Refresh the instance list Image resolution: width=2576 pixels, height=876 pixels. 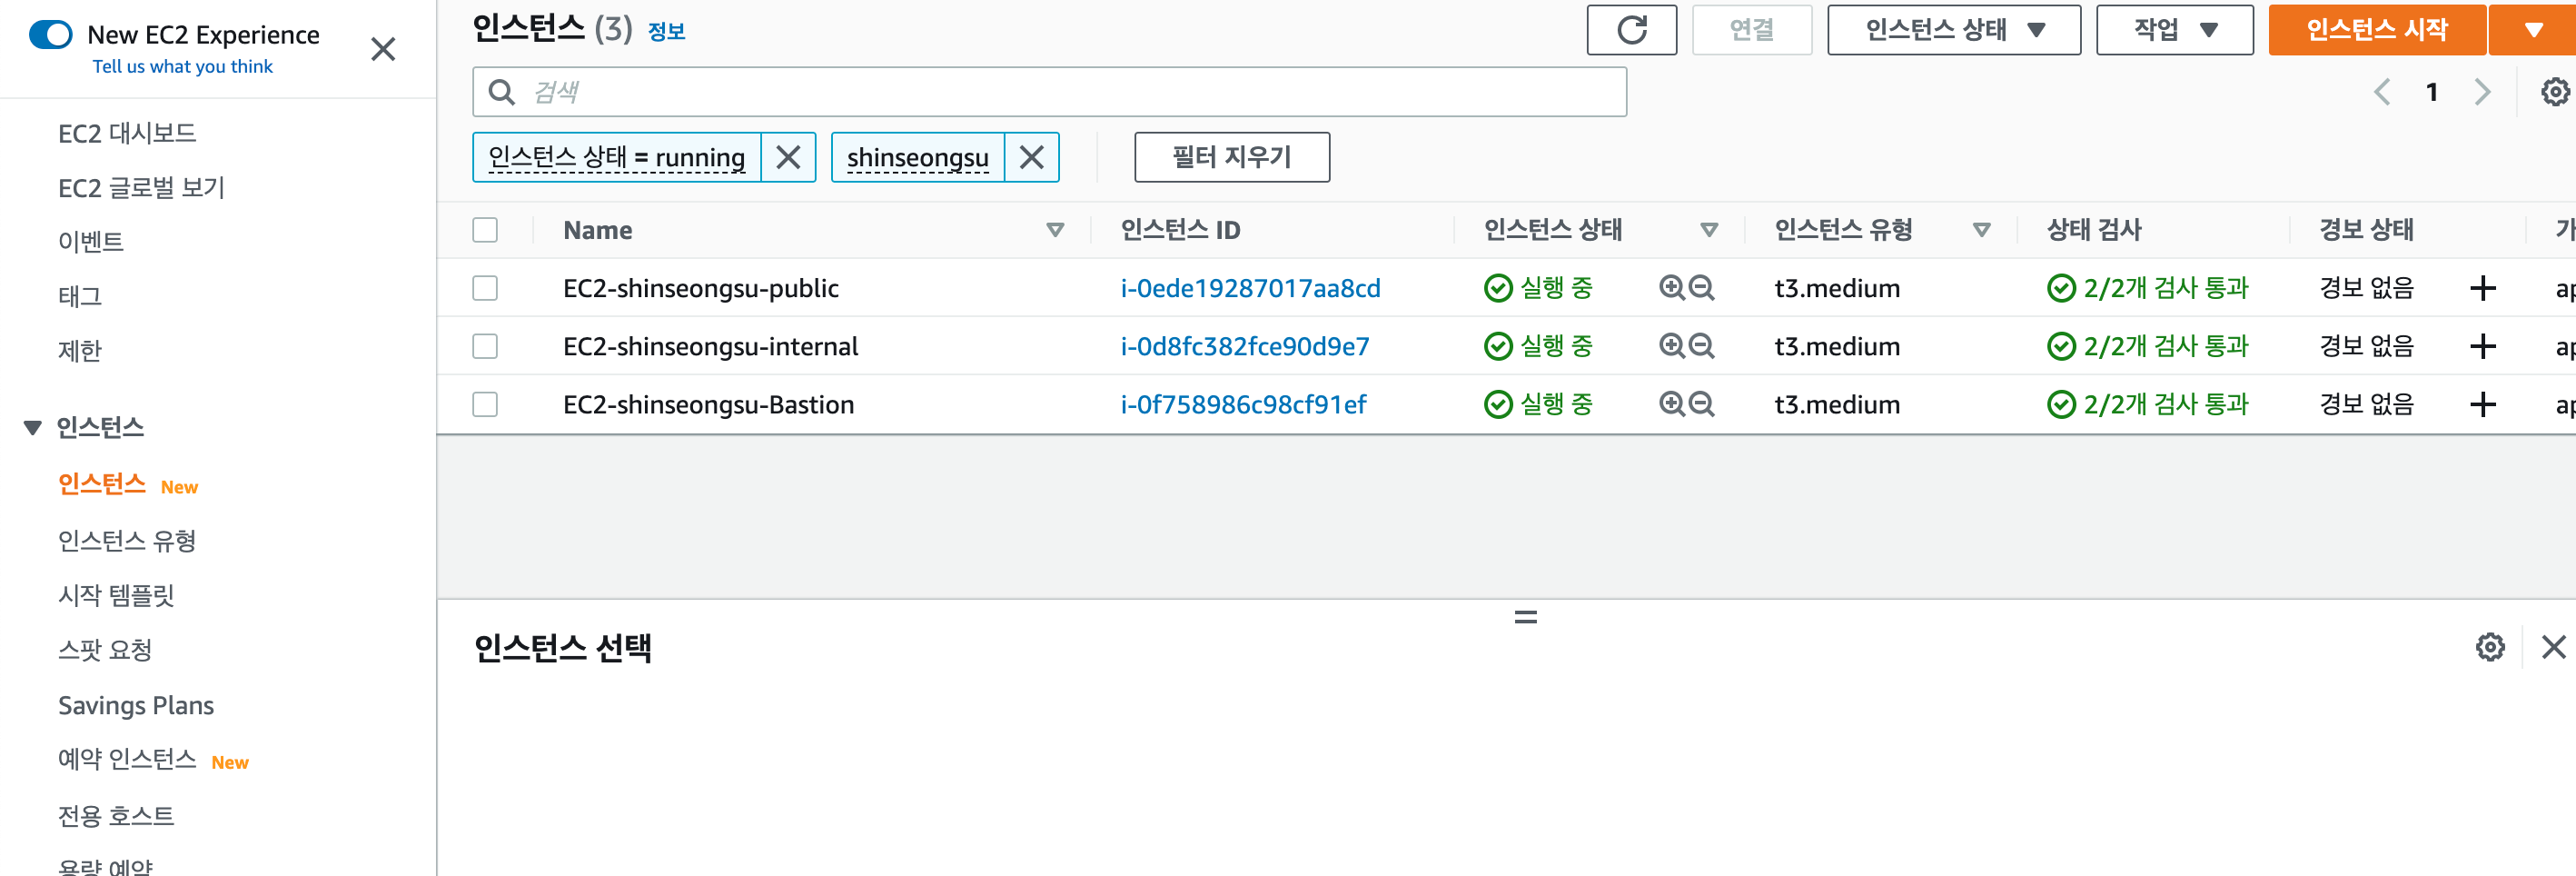(1631, 30)
